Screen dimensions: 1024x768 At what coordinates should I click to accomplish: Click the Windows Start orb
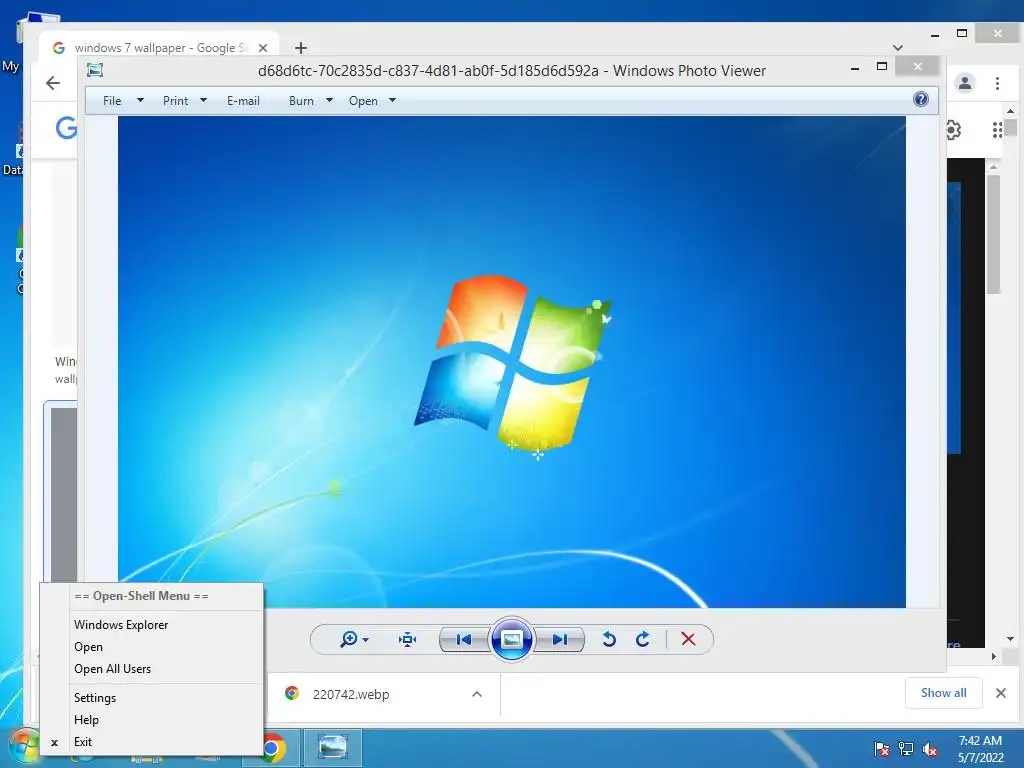coord(24,748)
